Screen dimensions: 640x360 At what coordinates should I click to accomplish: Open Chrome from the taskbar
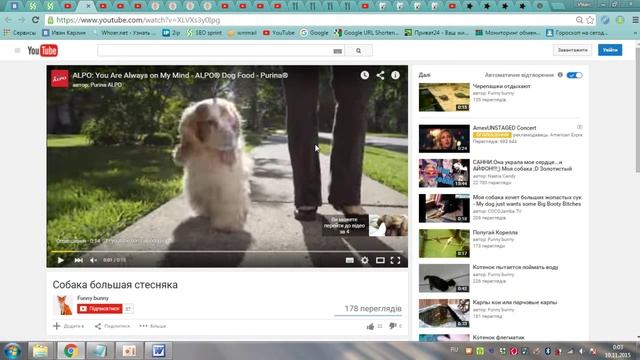pyautogui.click(x=70, y=351)
